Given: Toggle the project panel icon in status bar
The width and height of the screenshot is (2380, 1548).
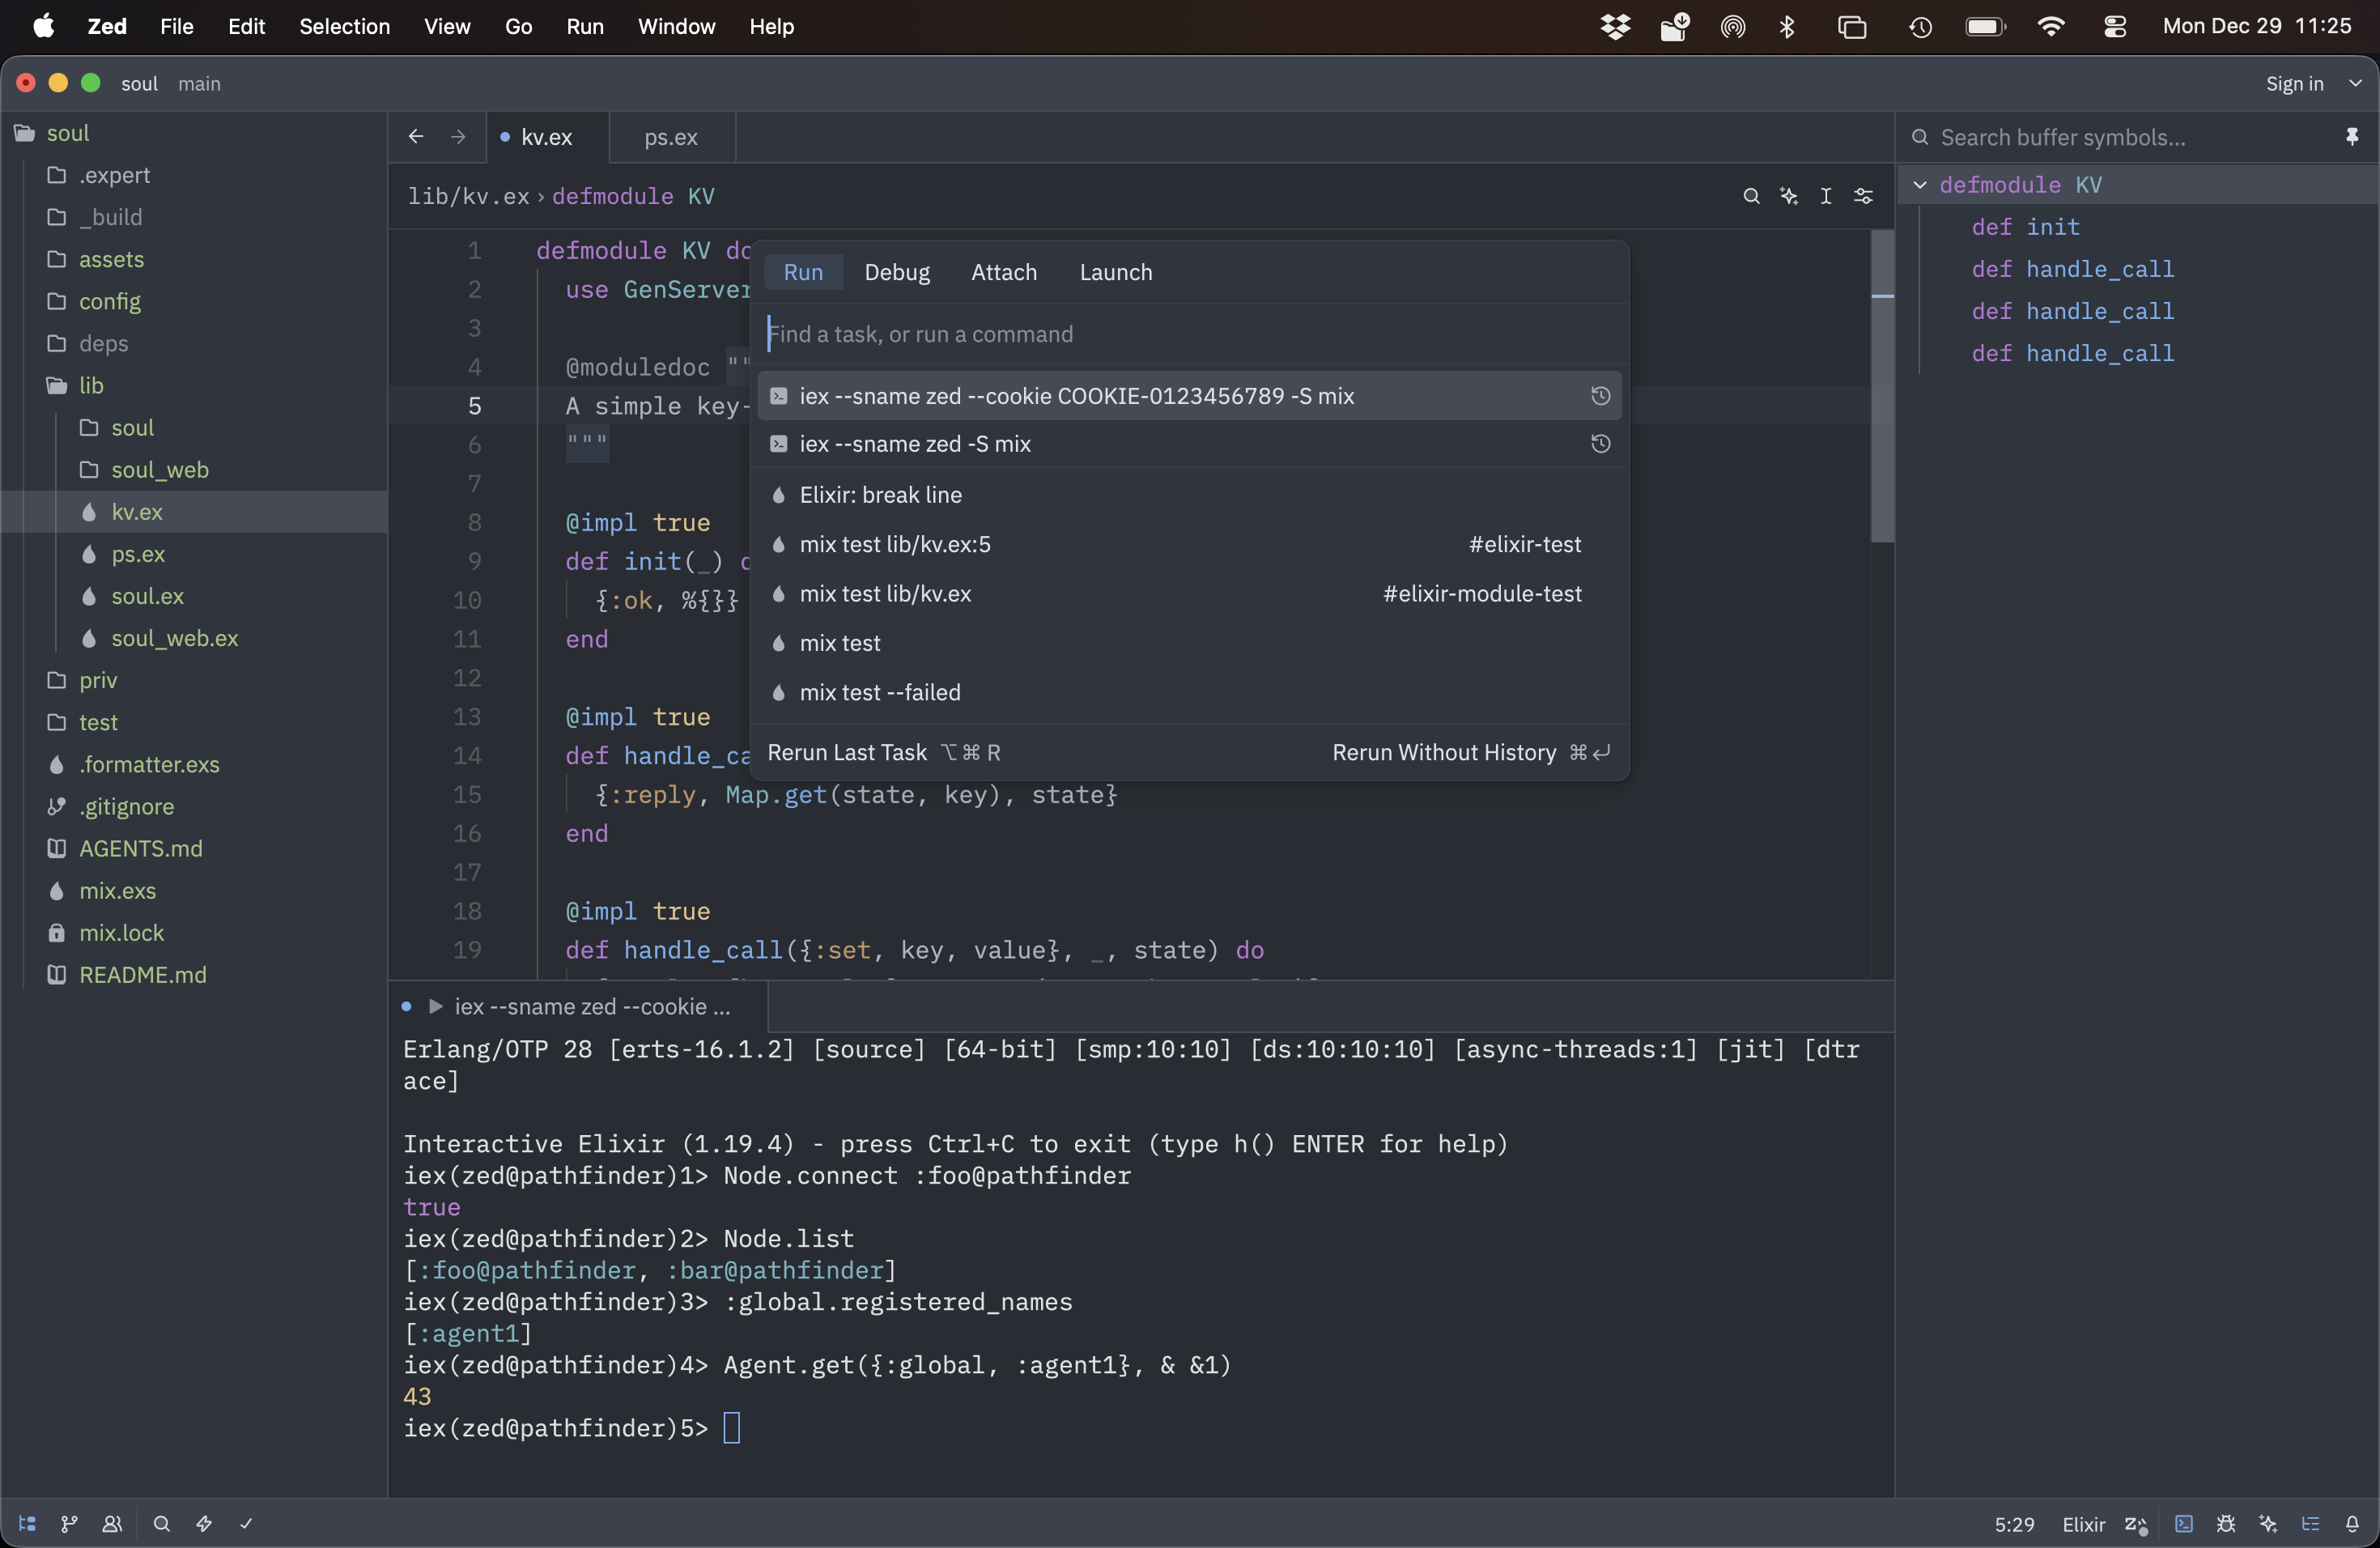Looking at the screenshot, I should (27, 1524).
